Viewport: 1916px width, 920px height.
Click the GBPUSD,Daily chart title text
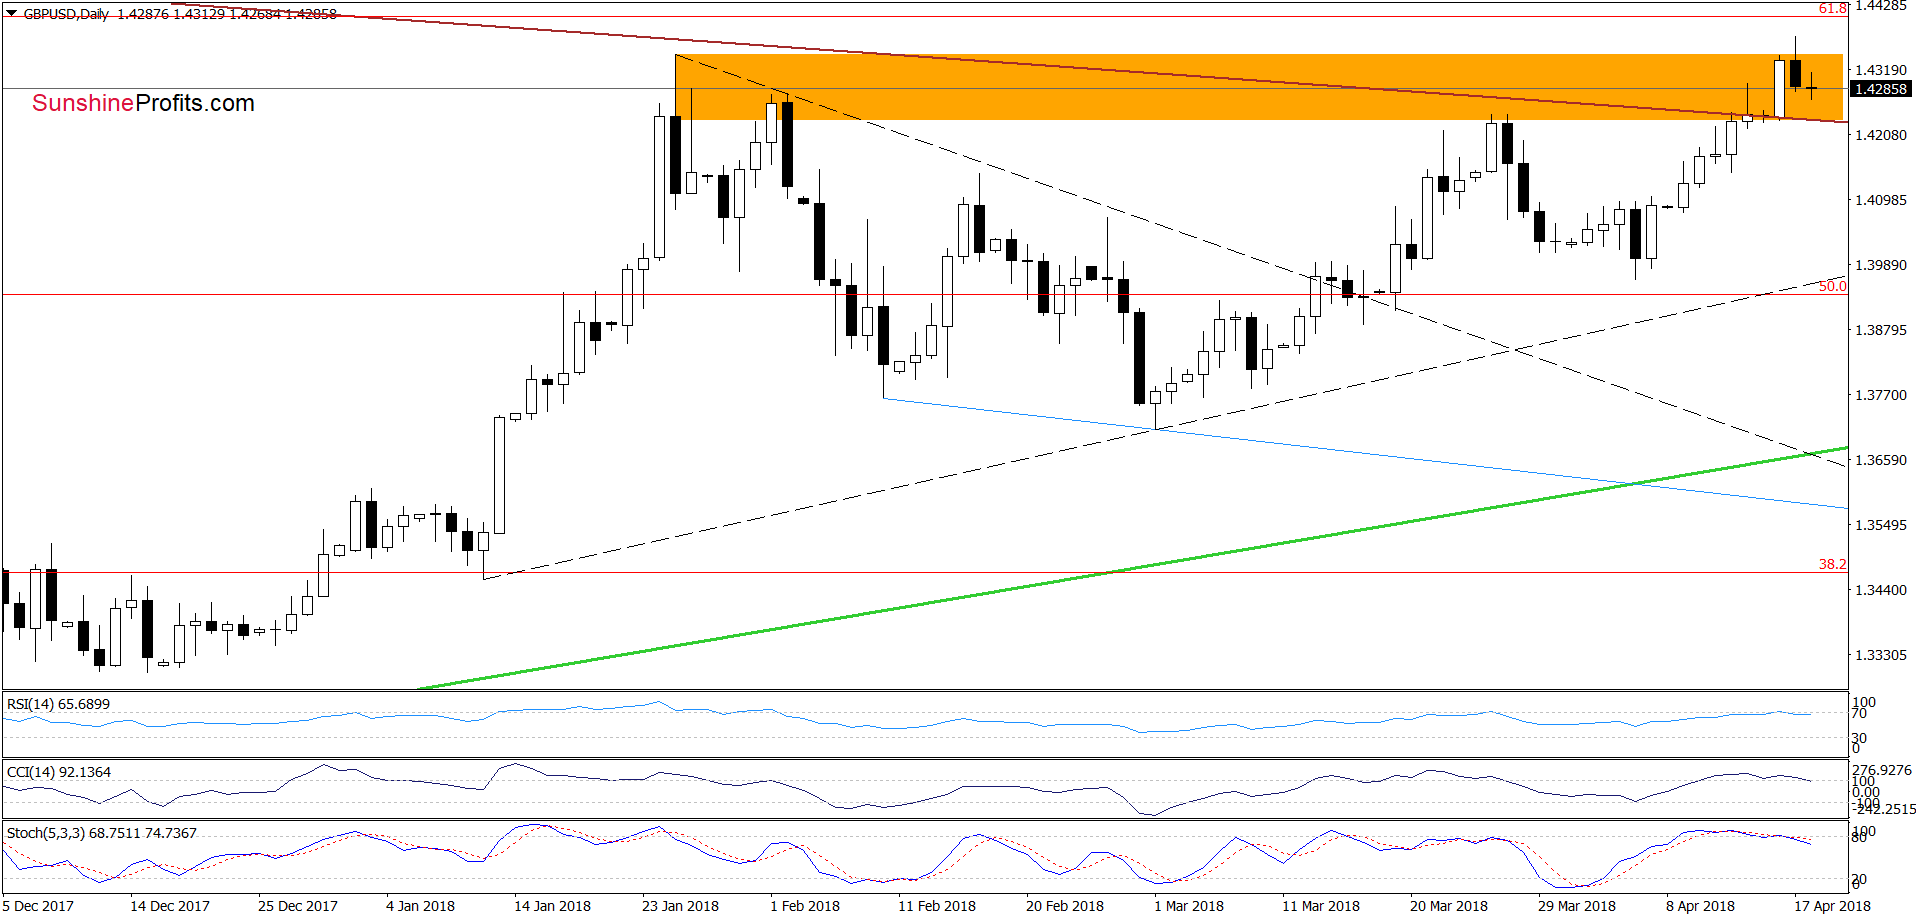(66, 14)
